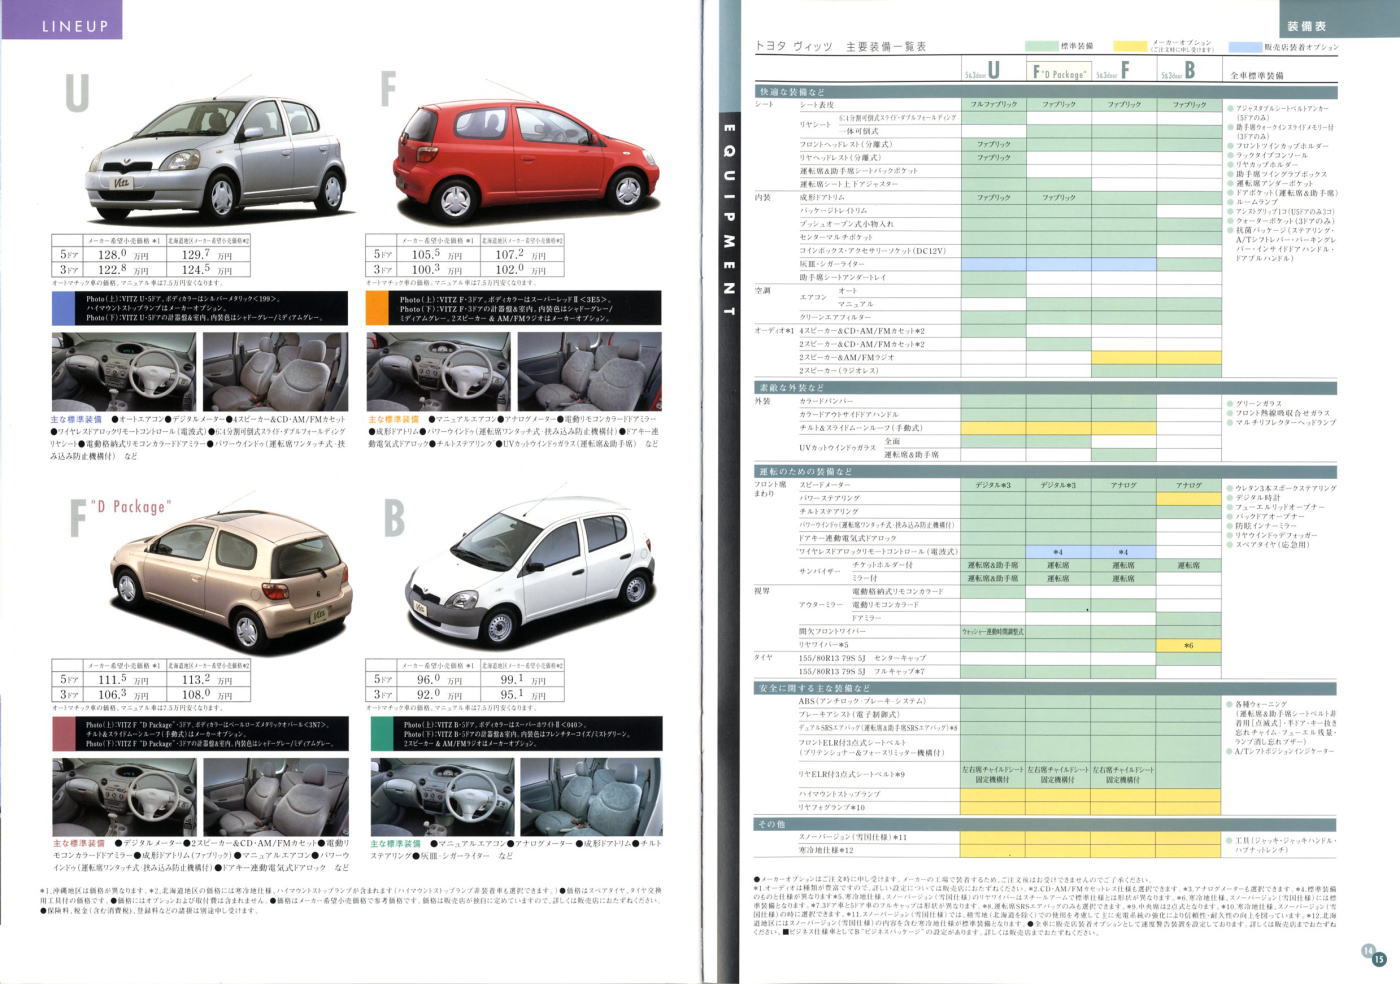Select the B column header in equipment table
The width and height of the screenshot is (1400, 984).
(1189, 71)
